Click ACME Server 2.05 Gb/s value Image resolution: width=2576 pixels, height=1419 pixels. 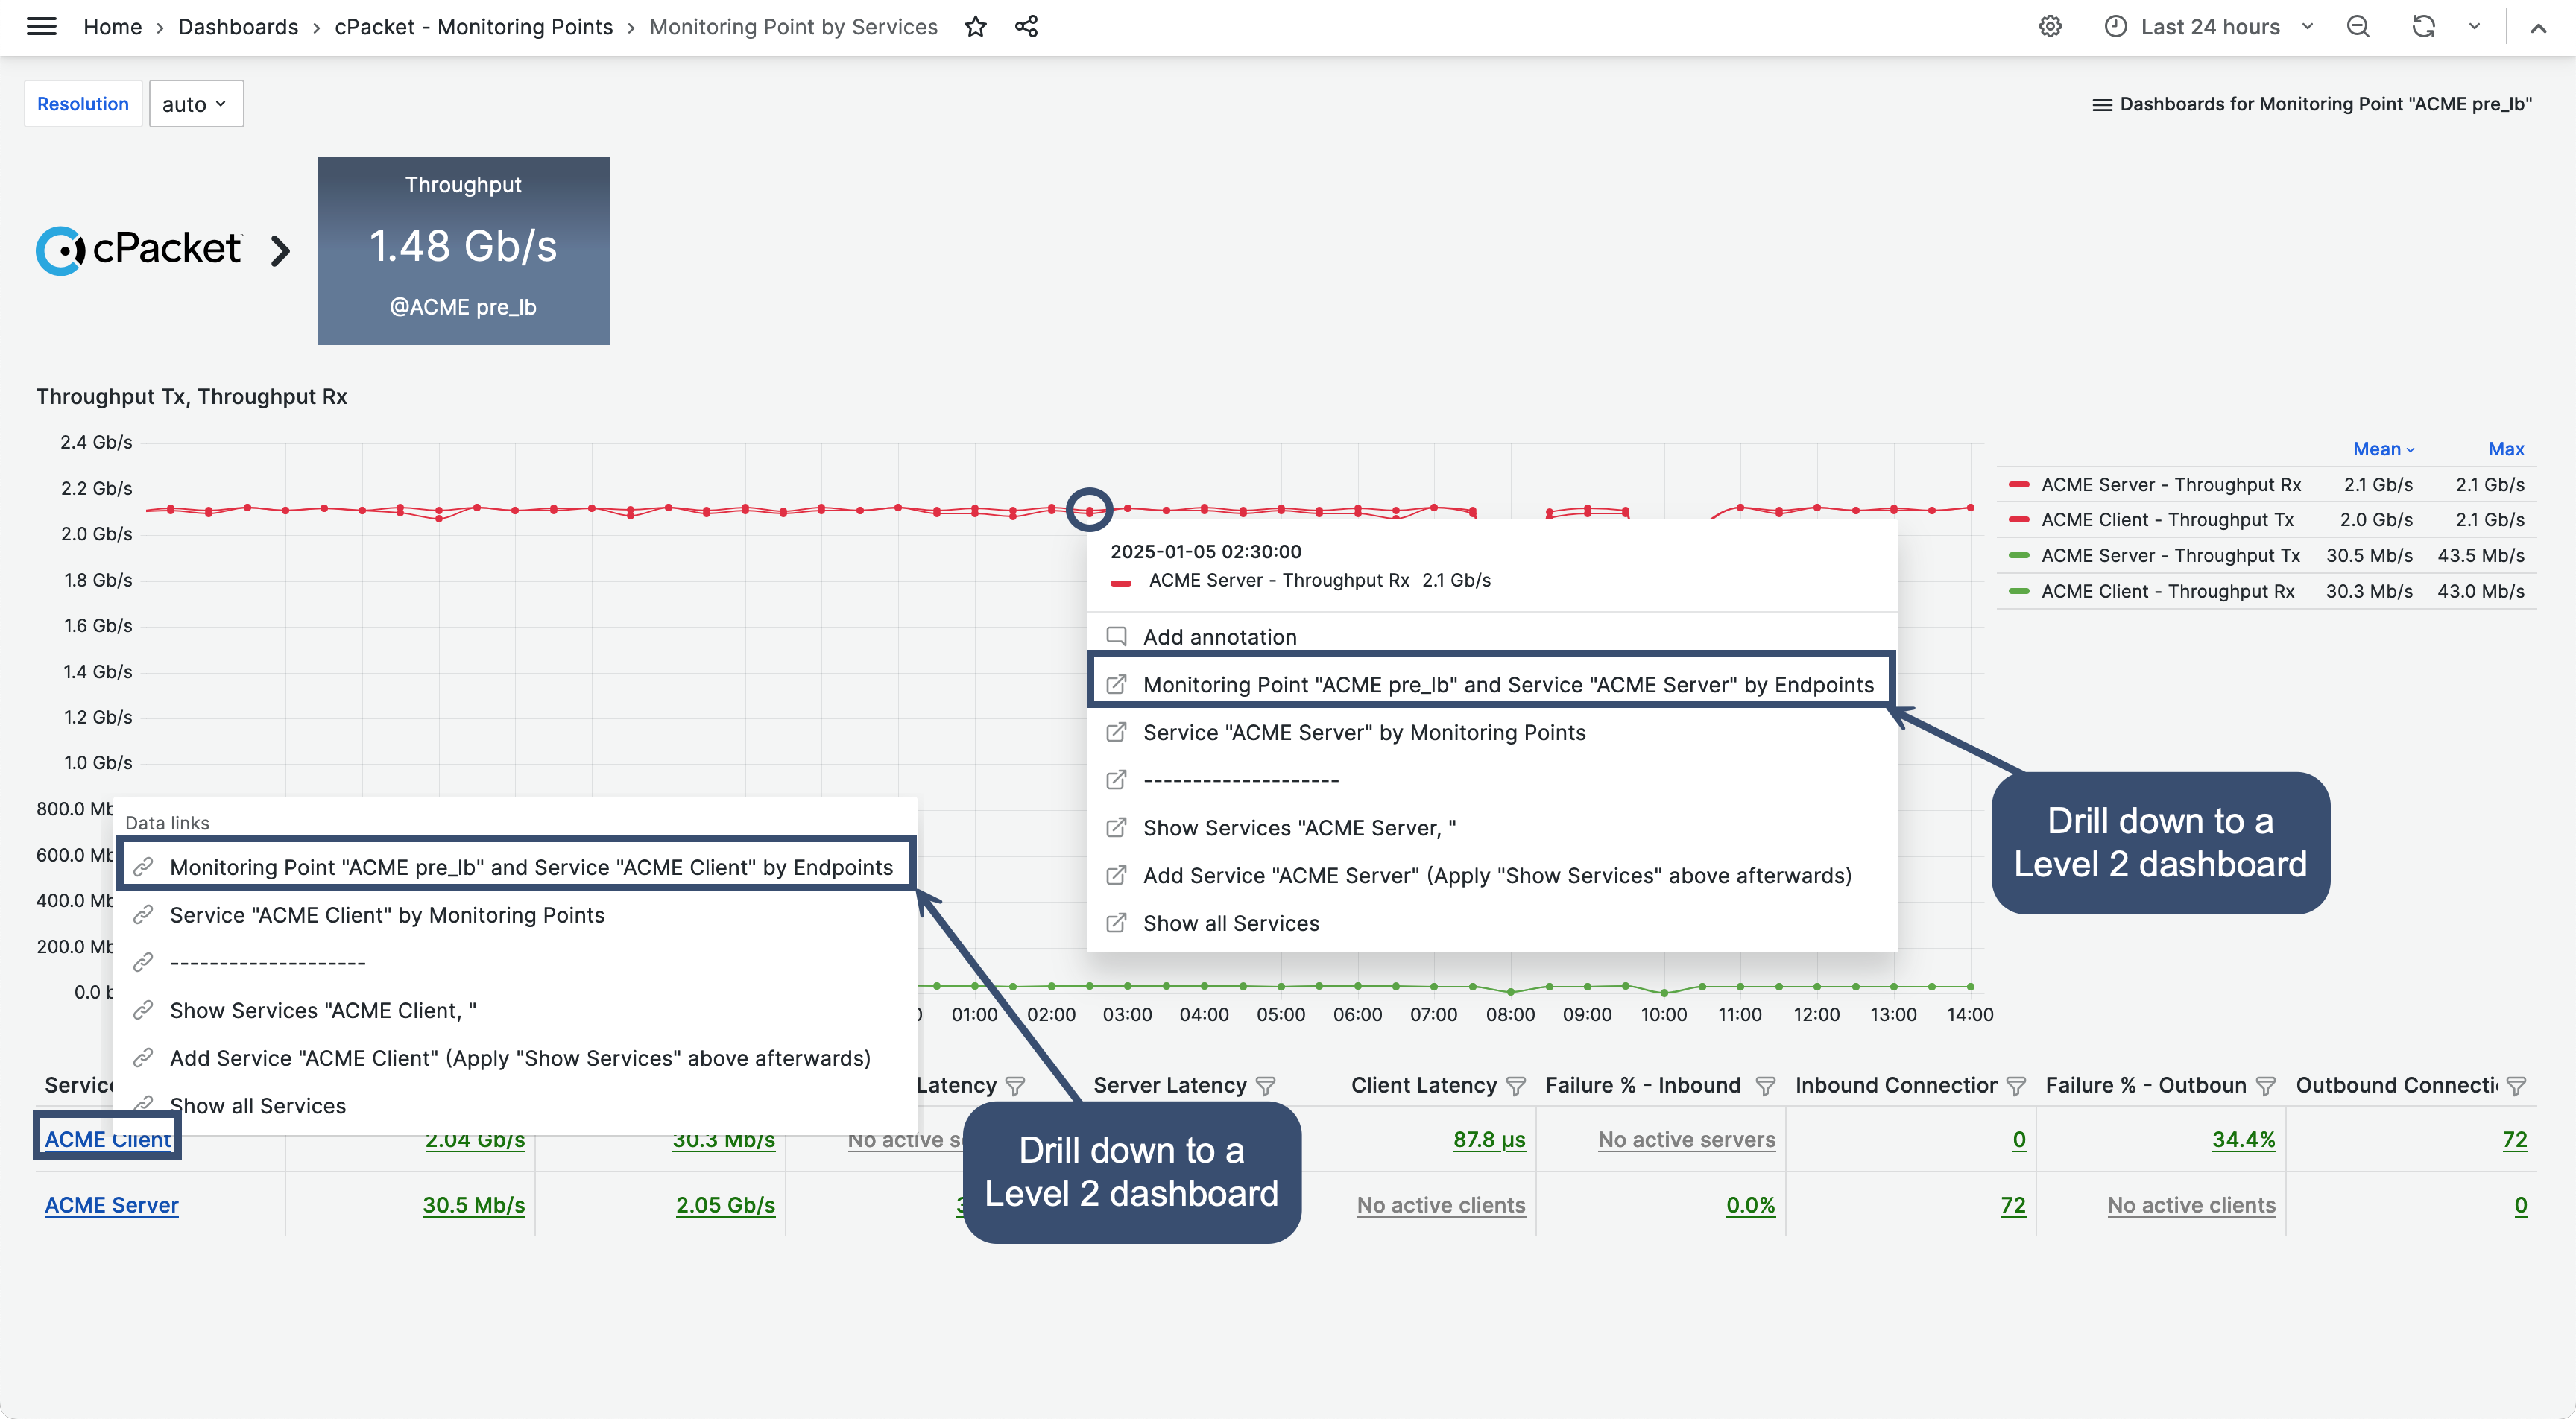(725, 1205)
